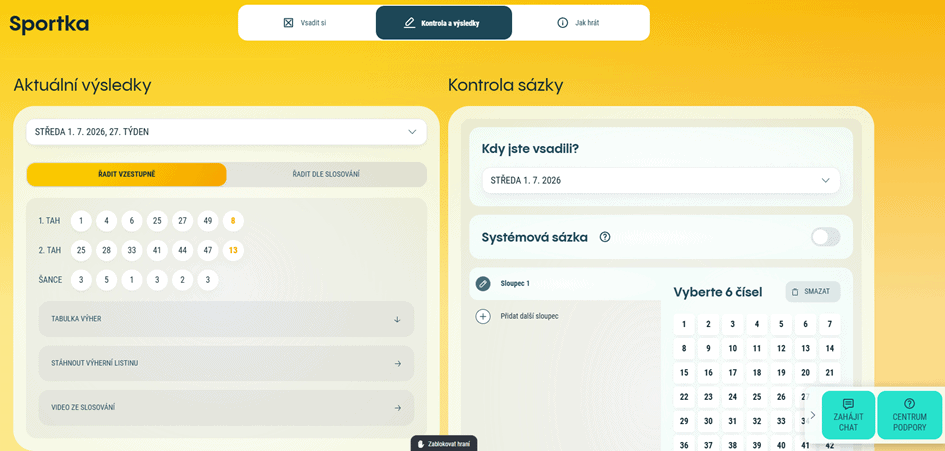Click arrow icon of Stáhnout výherní listinu

[397, 364]
